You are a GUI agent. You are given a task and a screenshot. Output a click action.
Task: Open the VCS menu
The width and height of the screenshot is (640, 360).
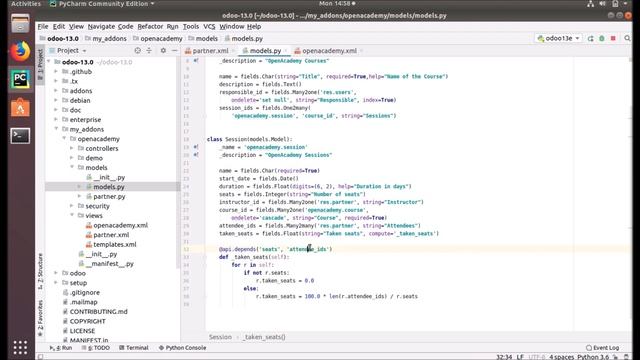(209, 27)
